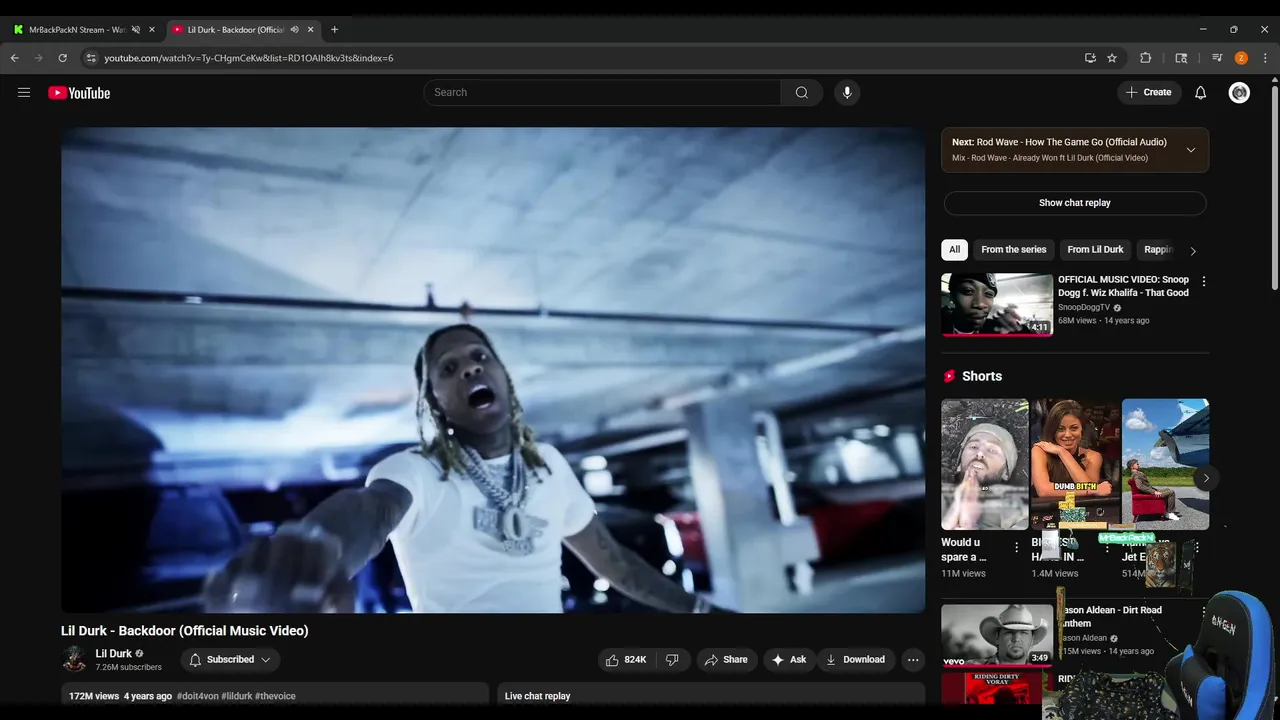Open Lil Durk channel avatar
Image resolution: width=1280 pixels, height=720 pixels.
tap(74, 659)
